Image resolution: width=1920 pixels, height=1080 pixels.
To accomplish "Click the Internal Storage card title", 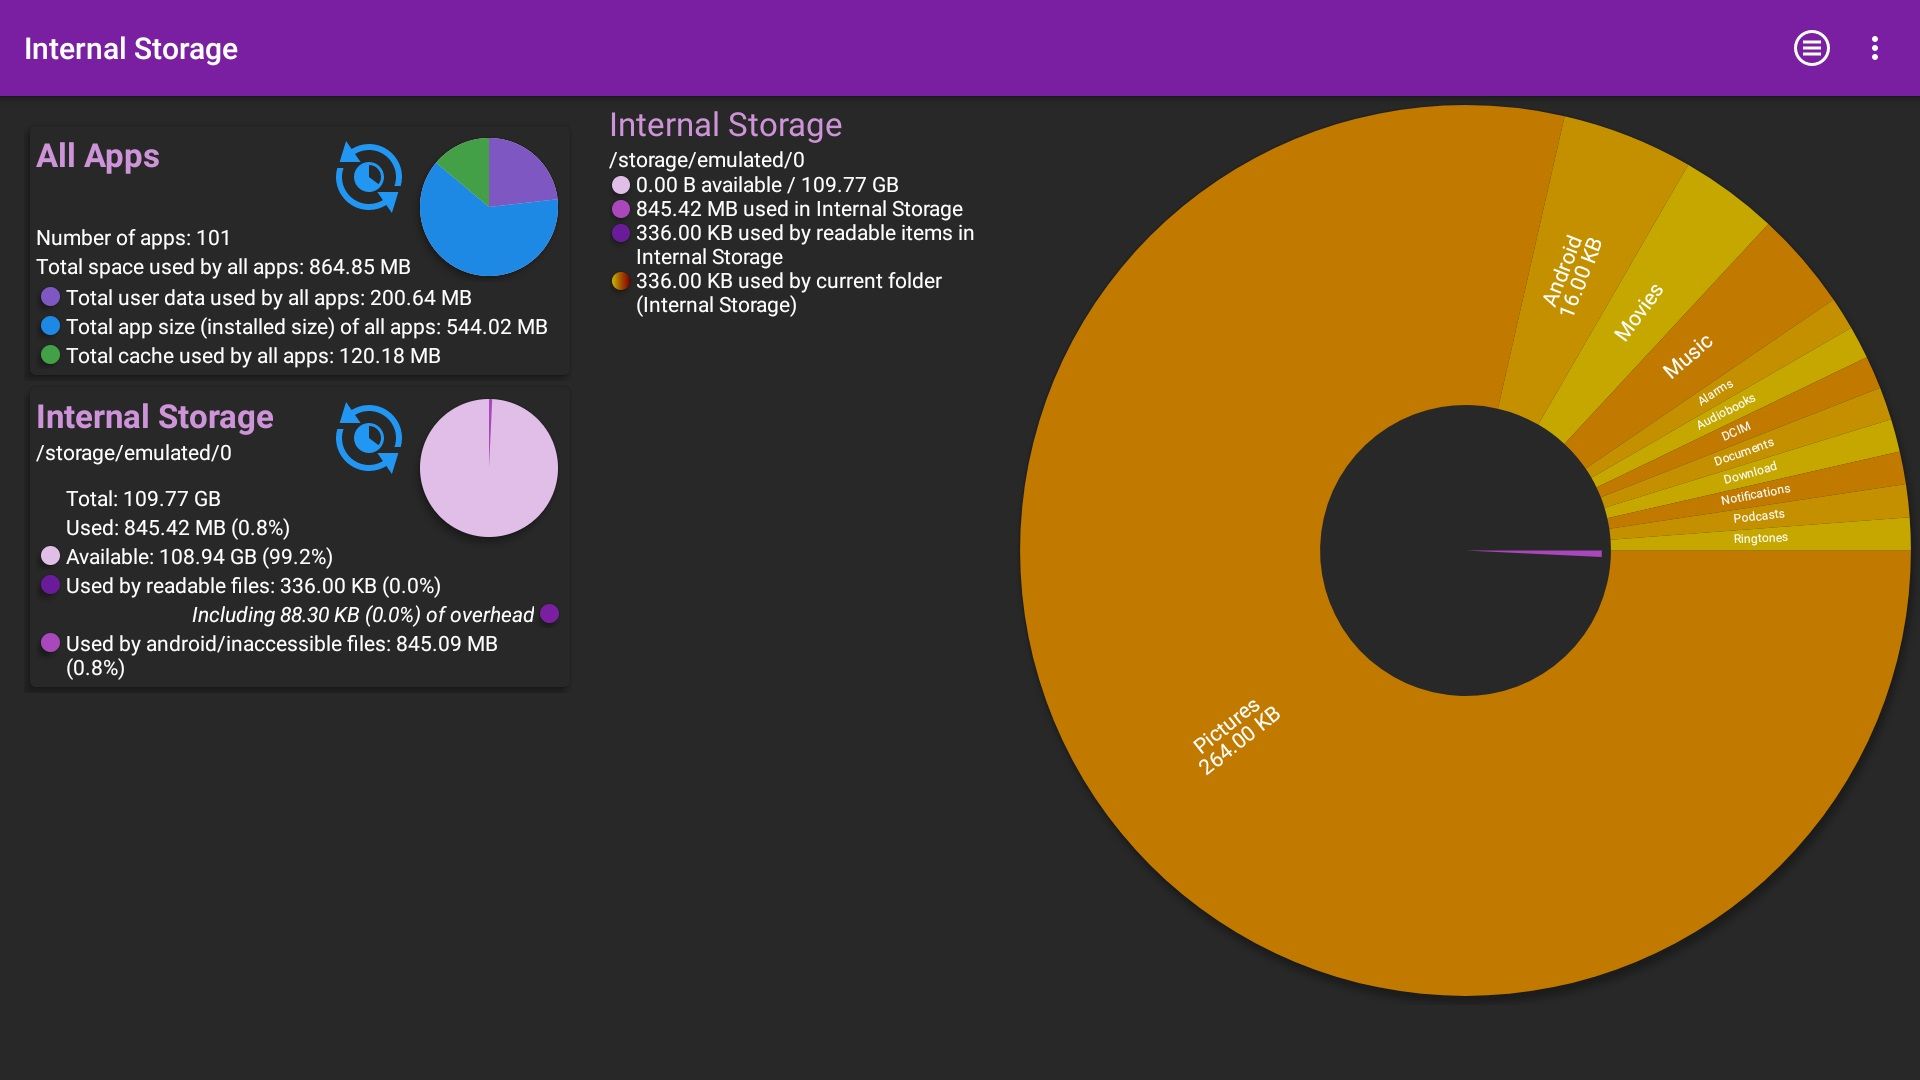I will click(155, 417).
